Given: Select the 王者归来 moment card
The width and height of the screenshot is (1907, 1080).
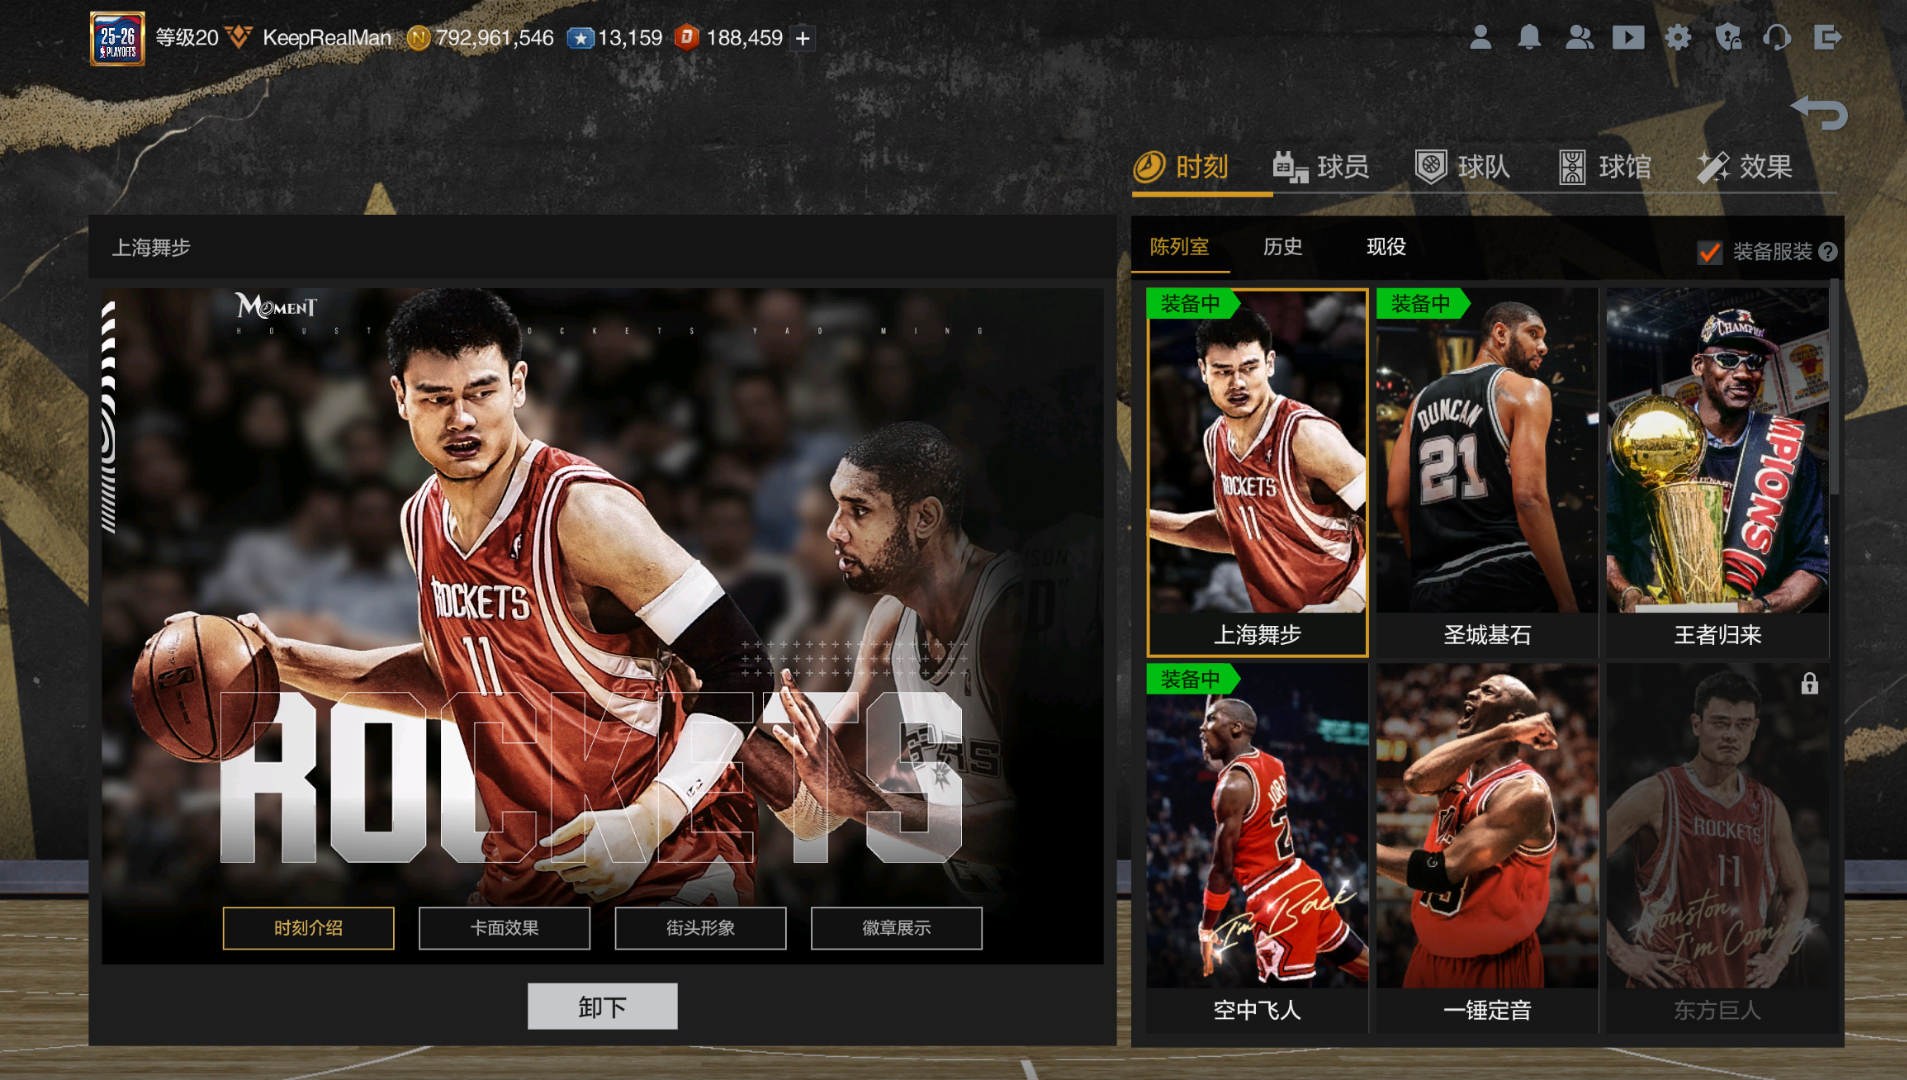Looking at the screenshot, I should [x=1717, y=473].
